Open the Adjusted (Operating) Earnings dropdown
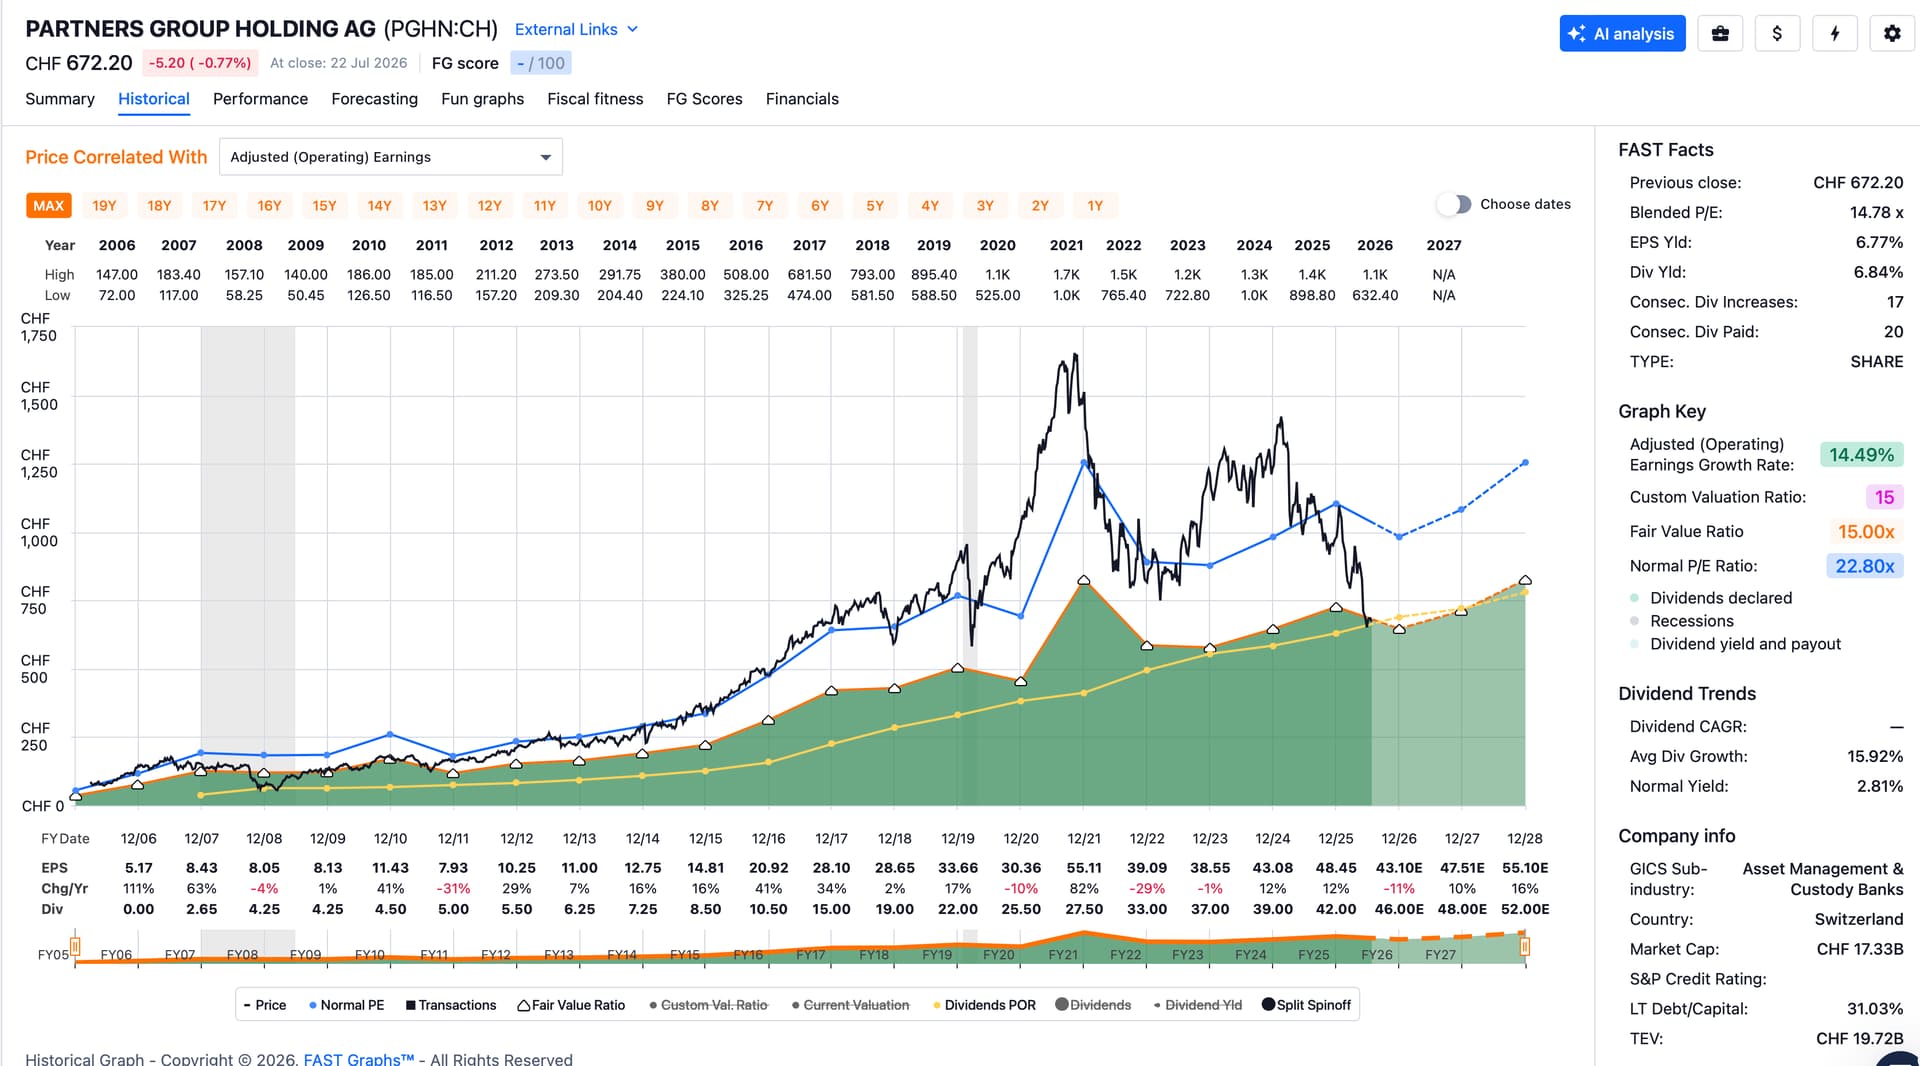This screenshot has width=1920, height=1066. [x=391, y=157]
